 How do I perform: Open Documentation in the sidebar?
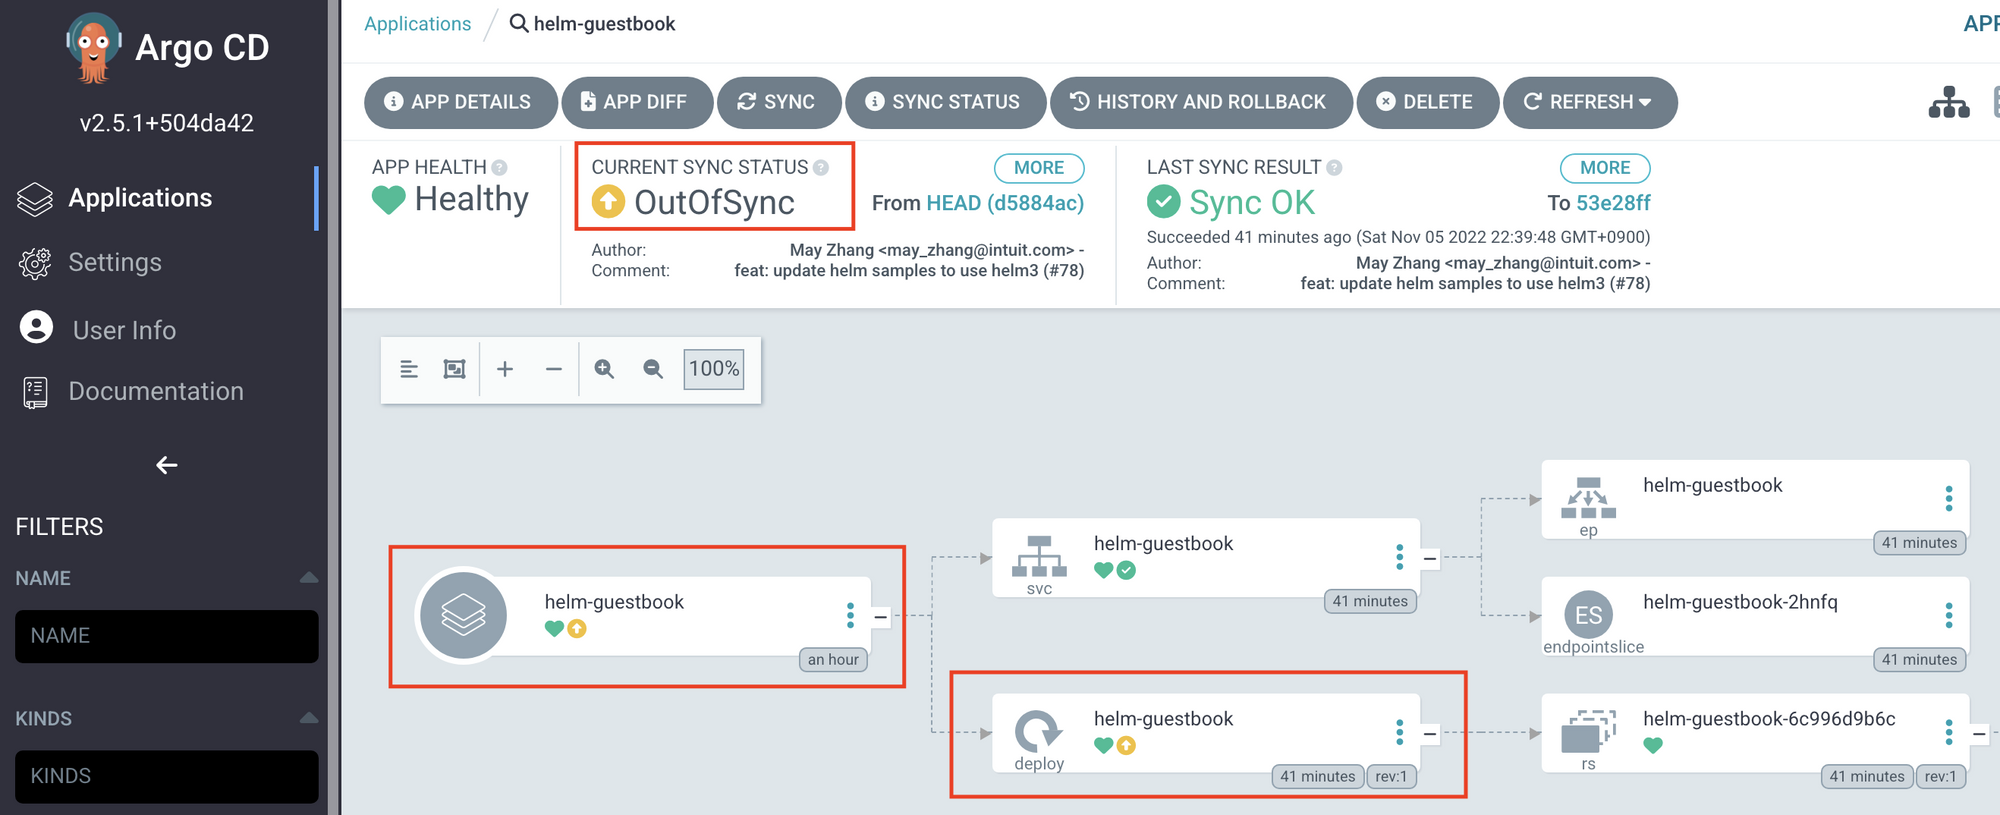[156, 391]
